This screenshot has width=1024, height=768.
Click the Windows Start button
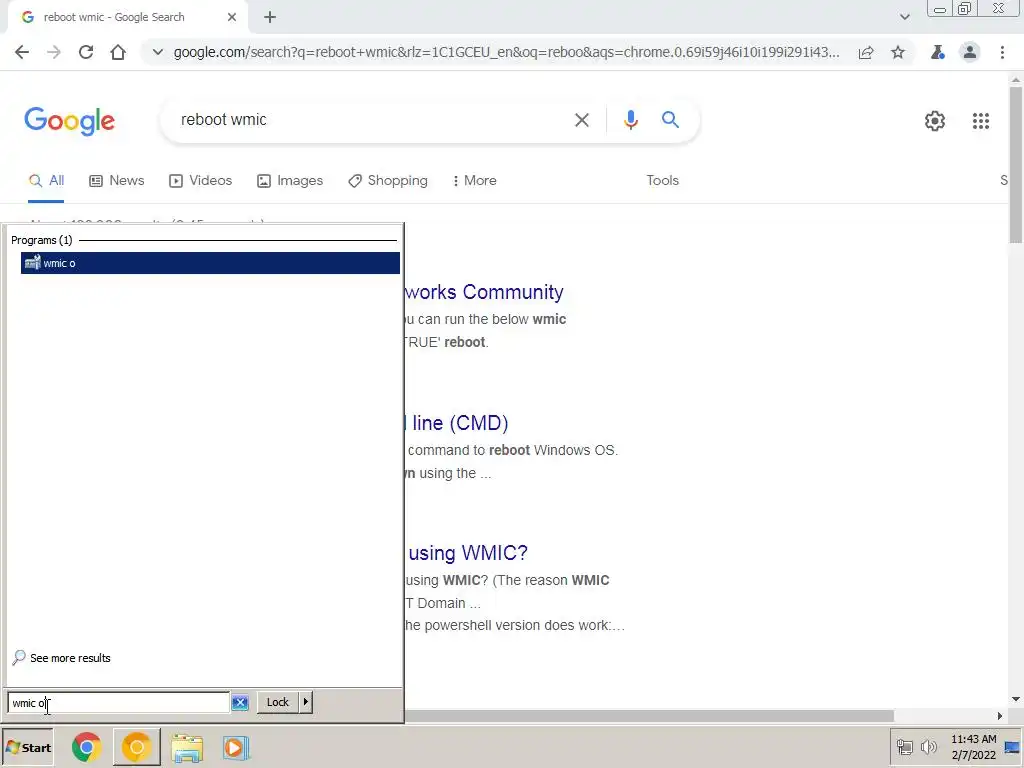27,748
